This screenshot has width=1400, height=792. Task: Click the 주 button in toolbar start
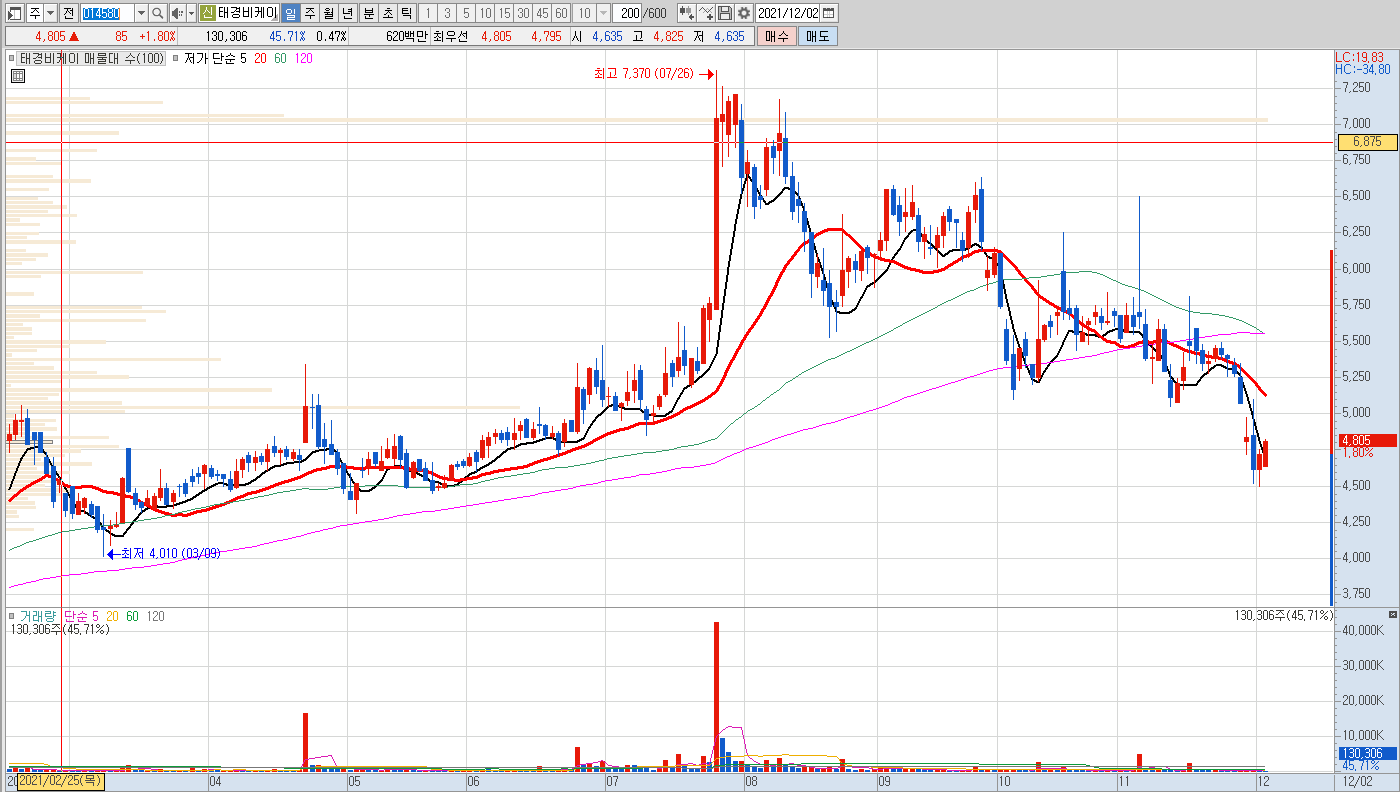[x=34, y=13]
